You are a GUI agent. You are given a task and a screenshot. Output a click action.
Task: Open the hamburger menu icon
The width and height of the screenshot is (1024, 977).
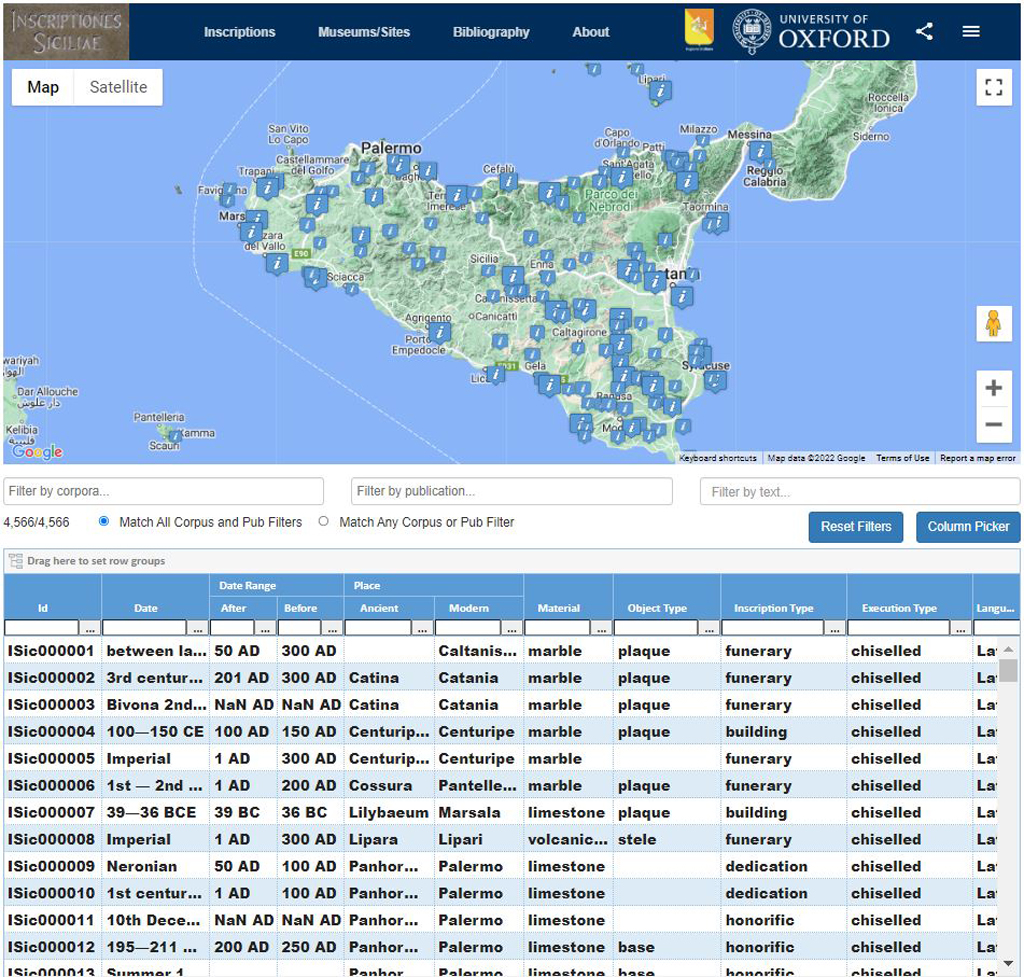click(970, 31)
